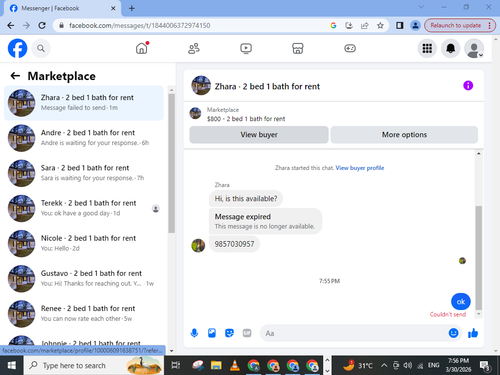The width and height of the screenshot is (500, 375).
Task: Open VLC from the taskbar
Action: [x=235, y=366]
